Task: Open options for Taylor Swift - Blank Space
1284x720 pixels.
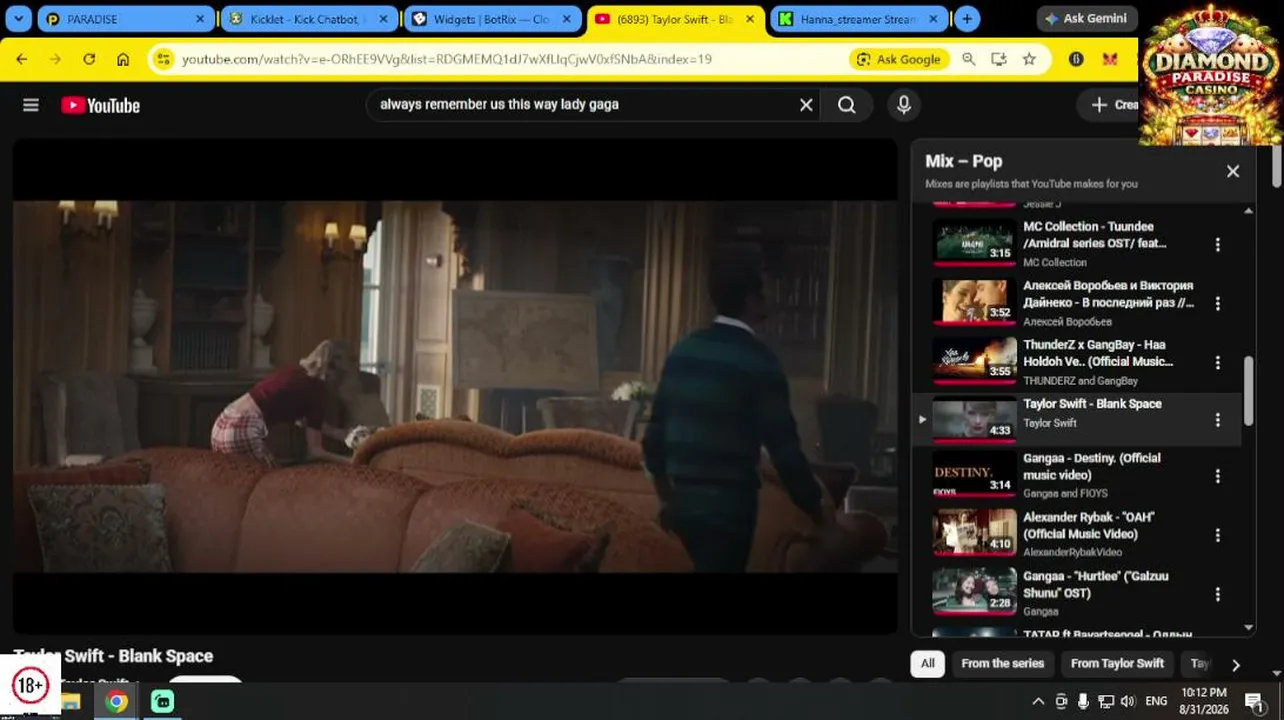Action: pyautogui.click(x=1217, y=420)
